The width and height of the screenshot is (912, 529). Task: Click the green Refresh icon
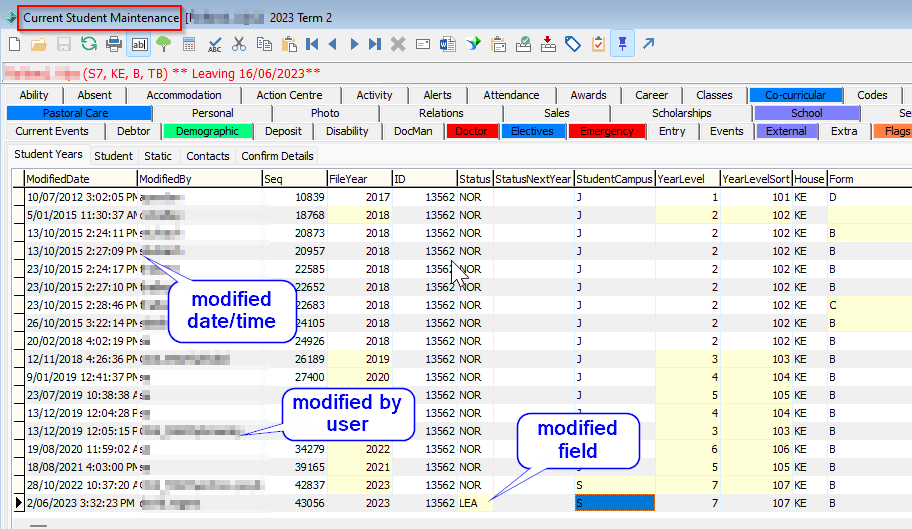pyautogui.click(x=89, y=44)
